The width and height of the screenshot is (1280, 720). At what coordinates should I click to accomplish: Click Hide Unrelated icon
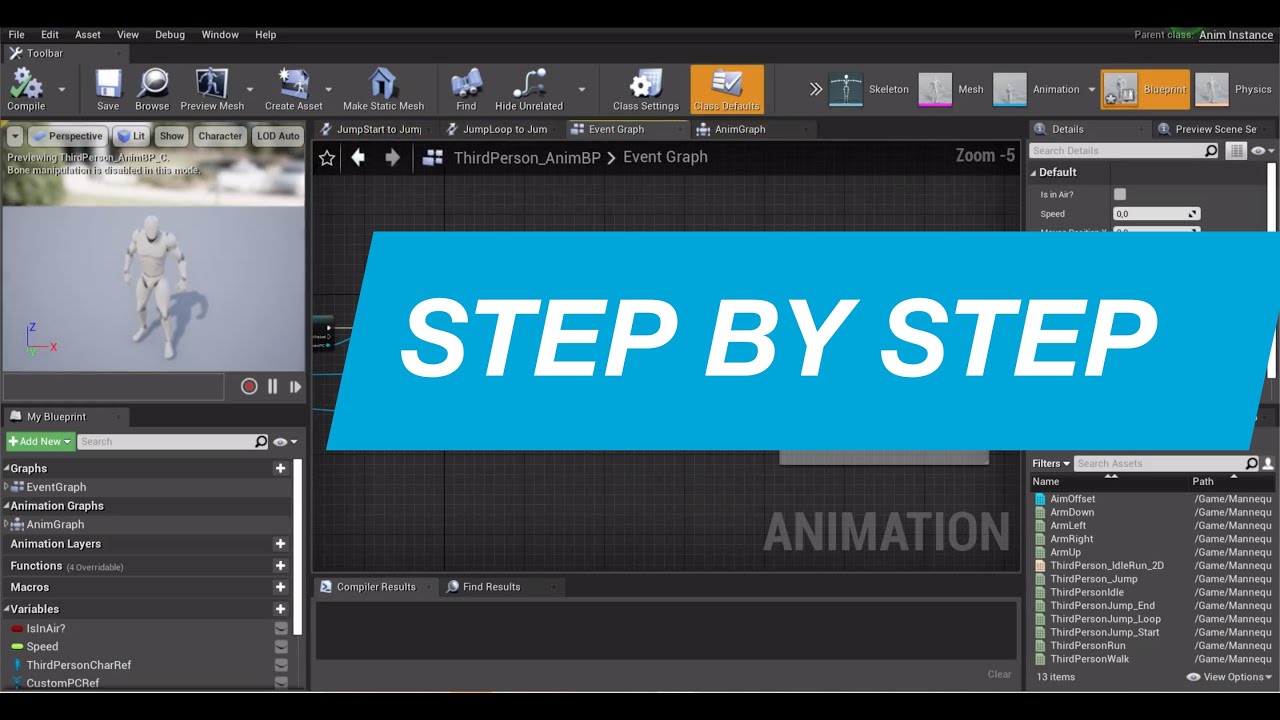(529, 89)
